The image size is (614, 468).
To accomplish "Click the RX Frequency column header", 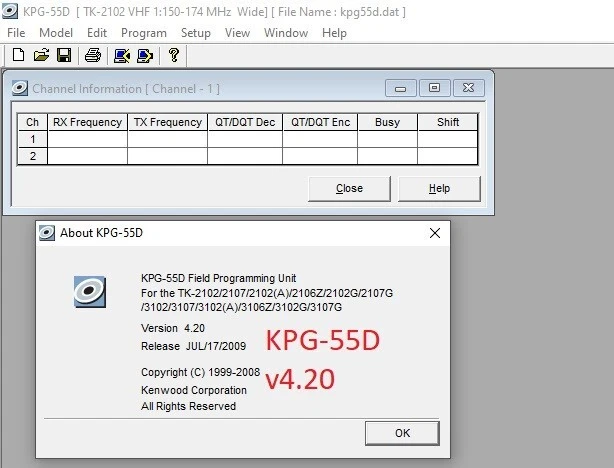I will (87, 122).
